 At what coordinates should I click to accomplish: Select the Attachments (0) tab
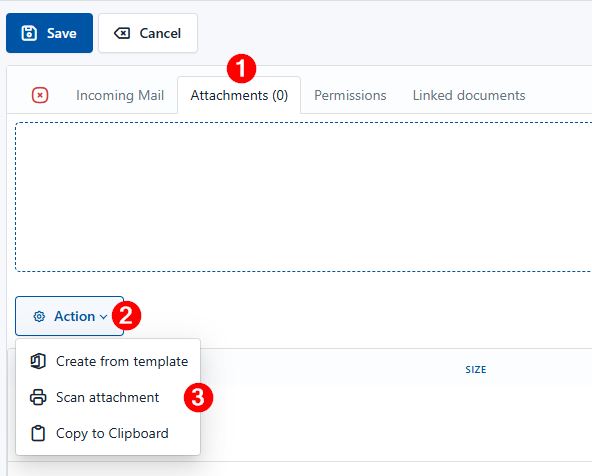point(239,95)
